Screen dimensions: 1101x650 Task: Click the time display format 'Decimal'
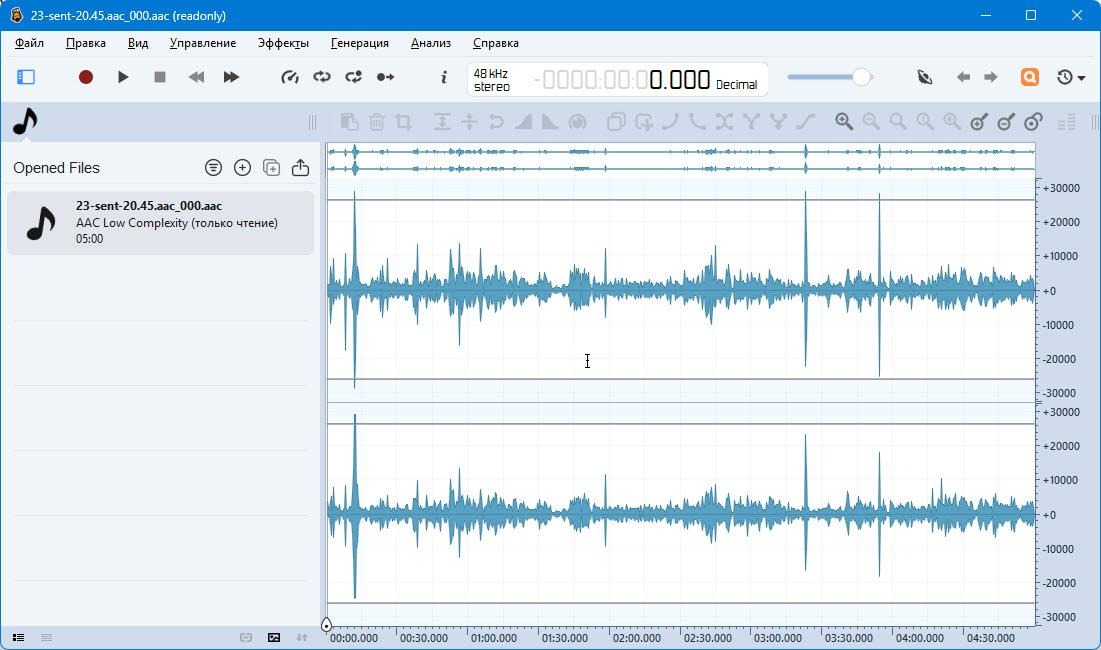736,85
